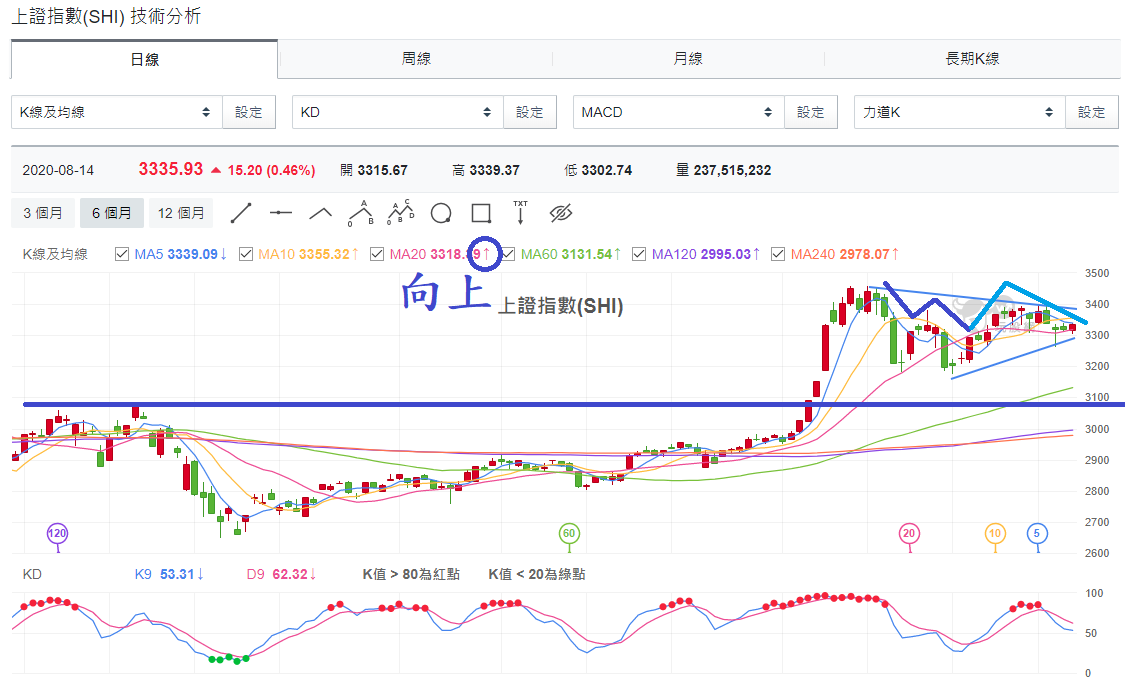Click the pink 20 moving average marker

point(909,534)
